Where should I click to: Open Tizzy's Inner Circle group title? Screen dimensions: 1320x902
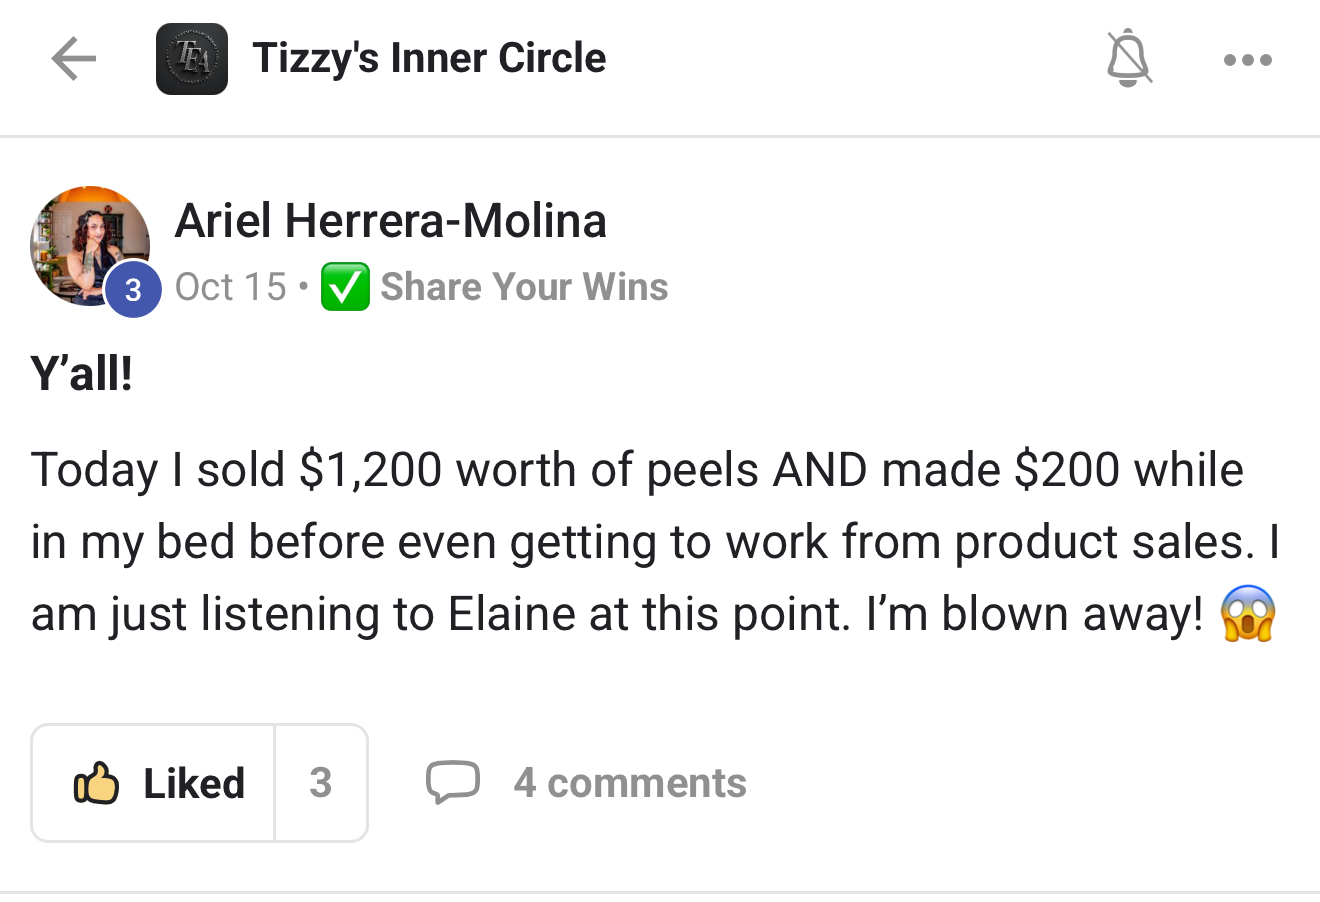pyautogui.click(x=429, y=58)
